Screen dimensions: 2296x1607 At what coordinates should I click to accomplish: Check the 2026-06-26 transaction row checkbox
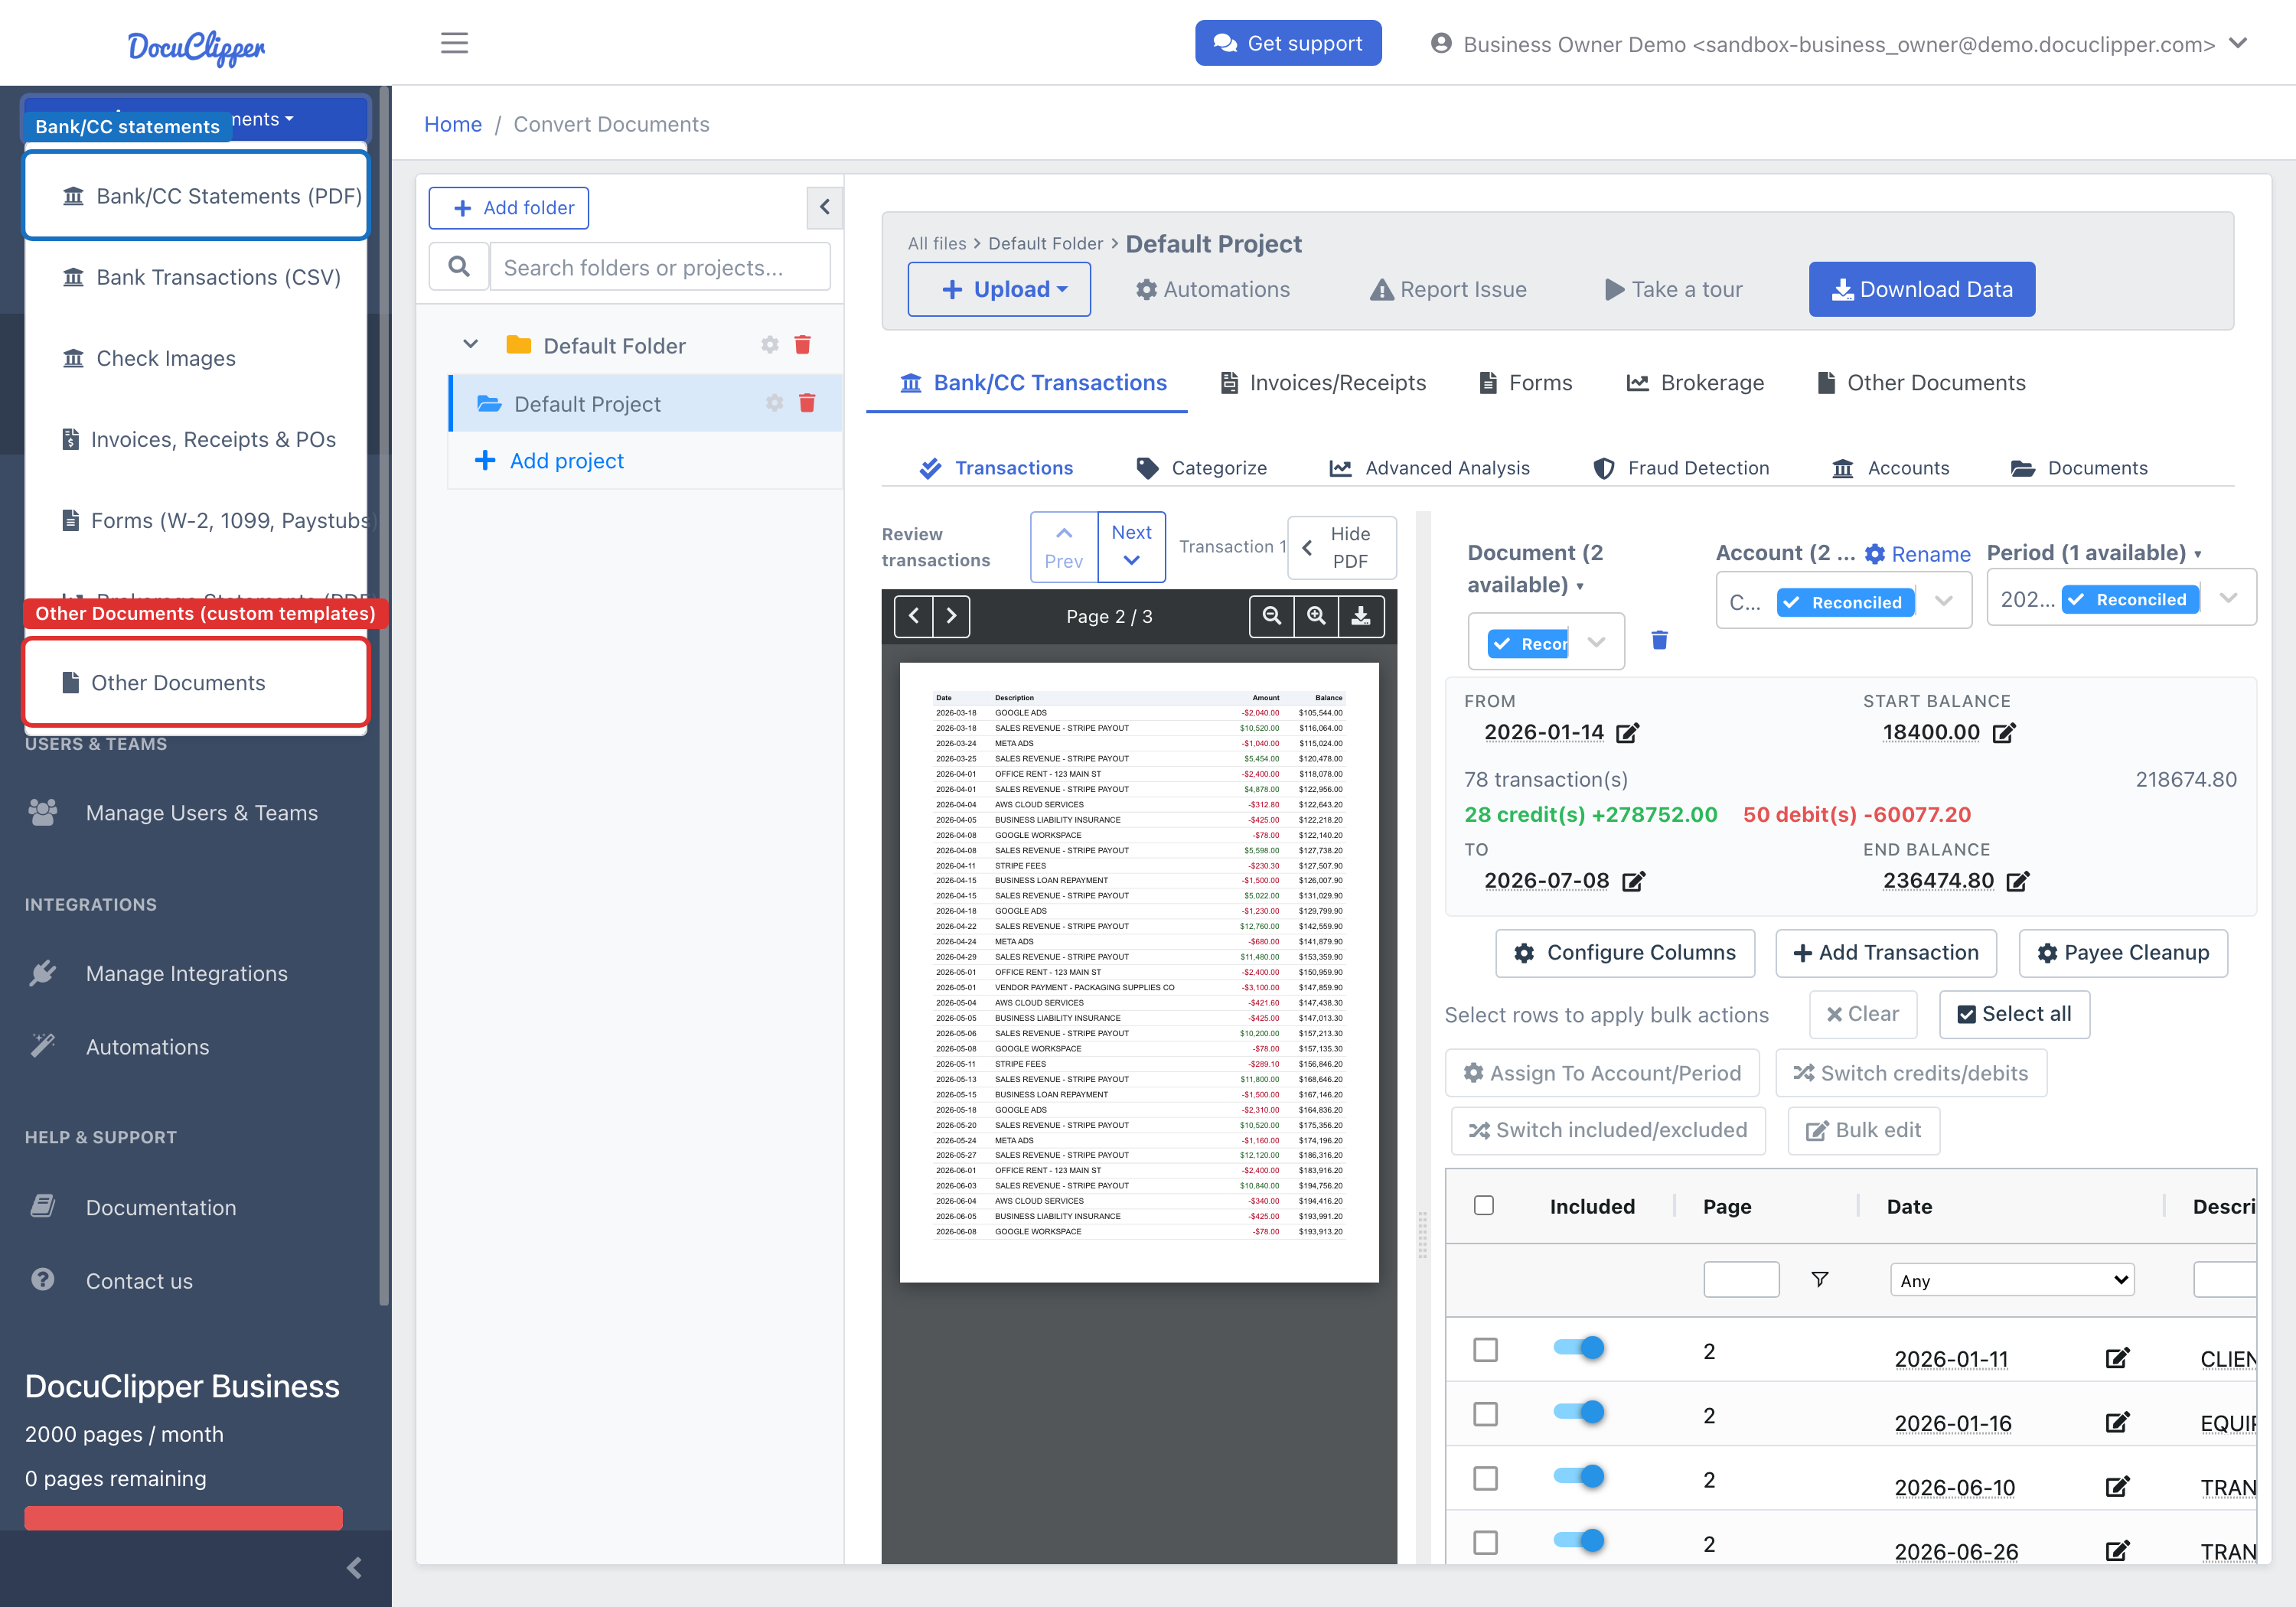1485,1542
